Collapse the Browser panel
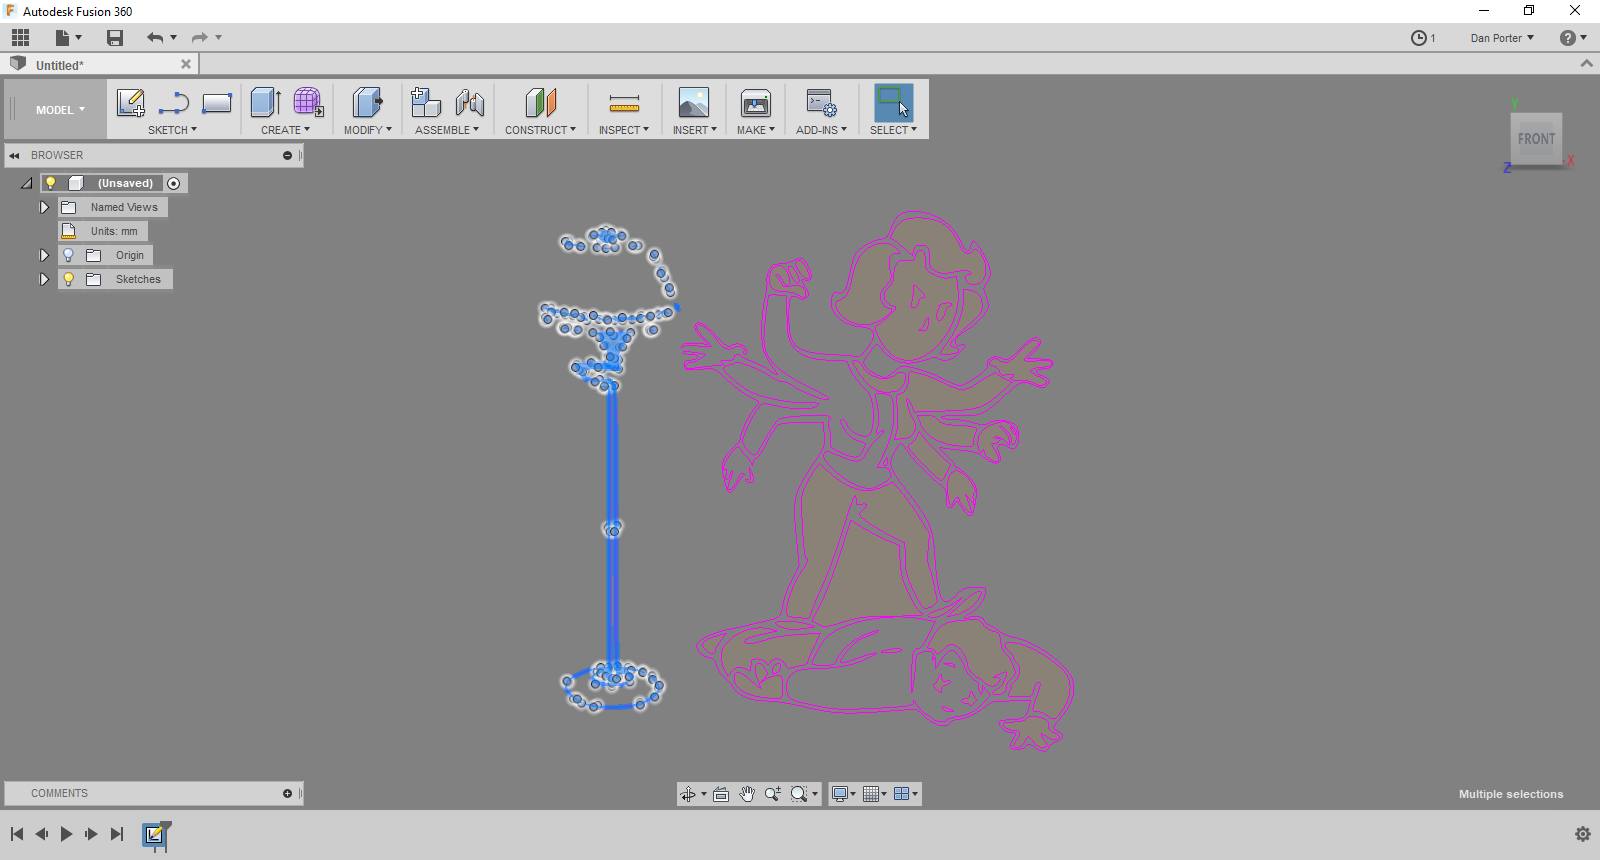This screenshot has height=860, width=1600. coord(14,156)
